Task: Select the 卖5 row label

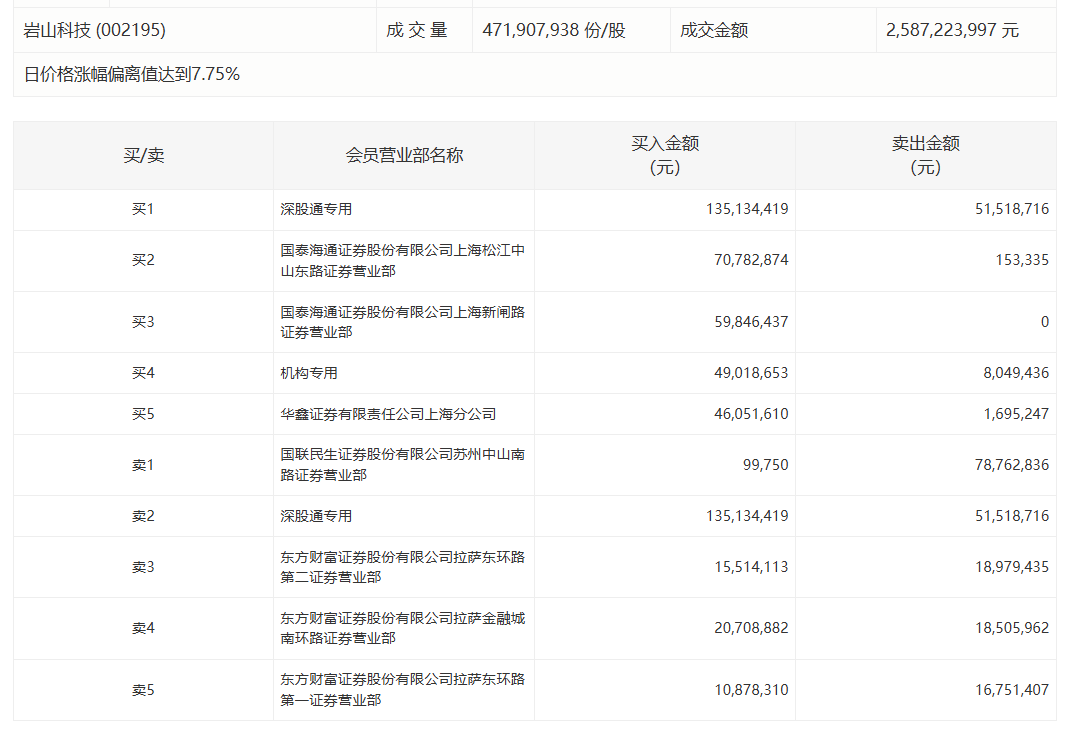Action: [x=143, y=690]
